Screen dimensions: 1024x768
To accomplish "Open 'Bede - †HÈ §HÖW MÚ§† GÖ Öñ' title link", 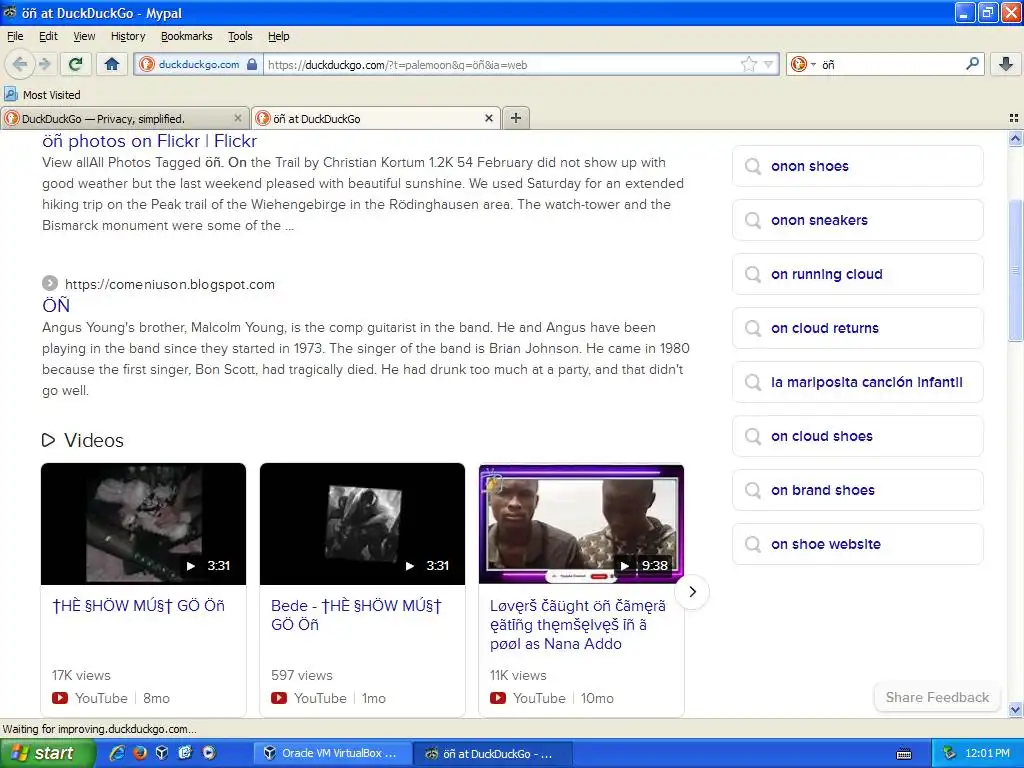I will click(x=357, y=615).
